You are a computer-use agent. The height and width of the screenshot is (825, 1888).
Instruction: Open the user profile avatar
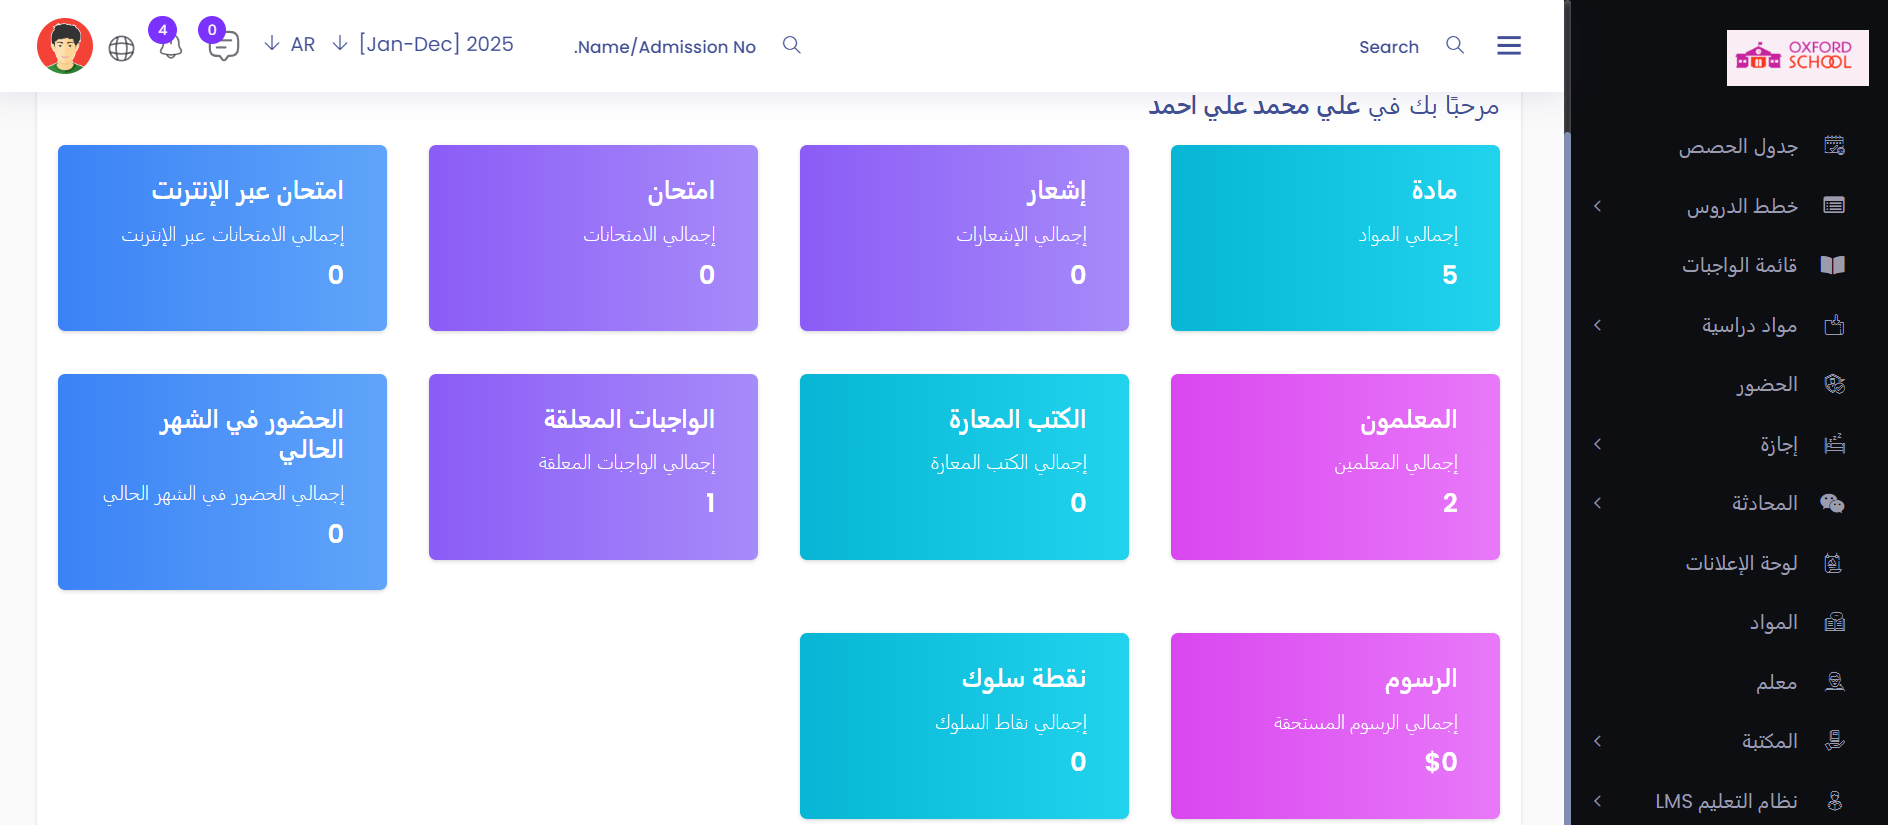coord(65,46)
